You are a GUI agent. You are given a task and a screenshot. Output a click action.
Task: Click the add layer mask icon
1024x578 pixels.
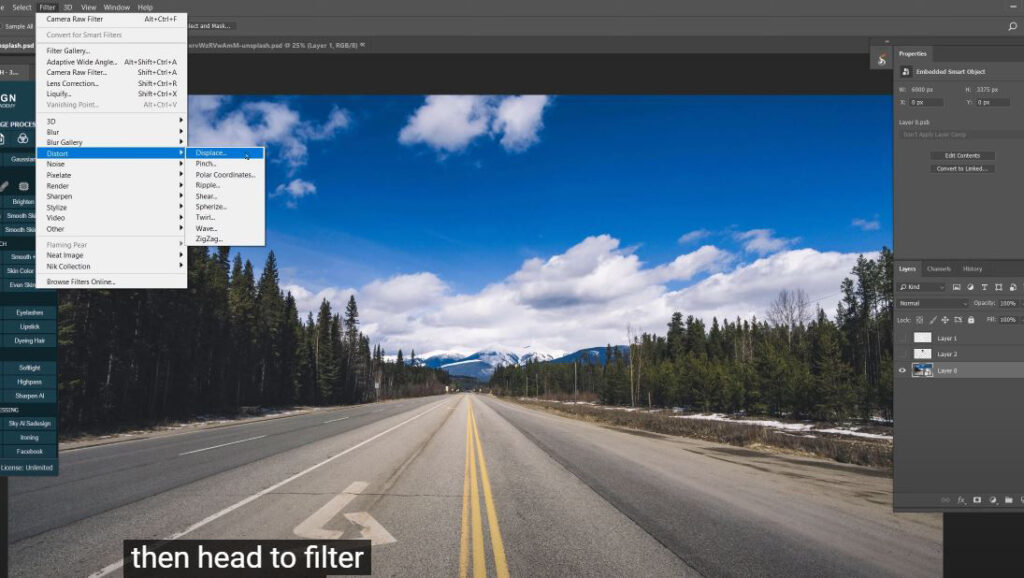coord(977,500)
